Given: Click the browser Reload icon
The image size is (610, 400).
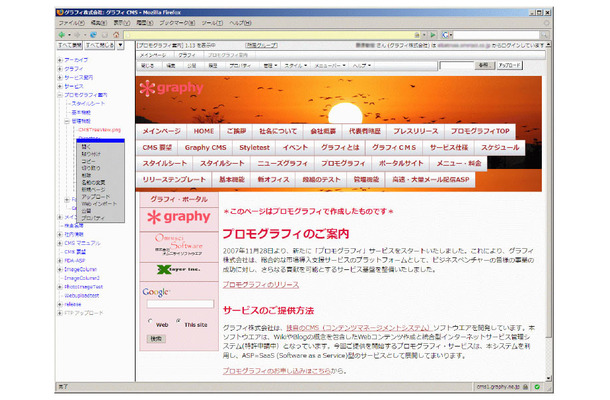Looking at the screenshot, I should [93, 35].
